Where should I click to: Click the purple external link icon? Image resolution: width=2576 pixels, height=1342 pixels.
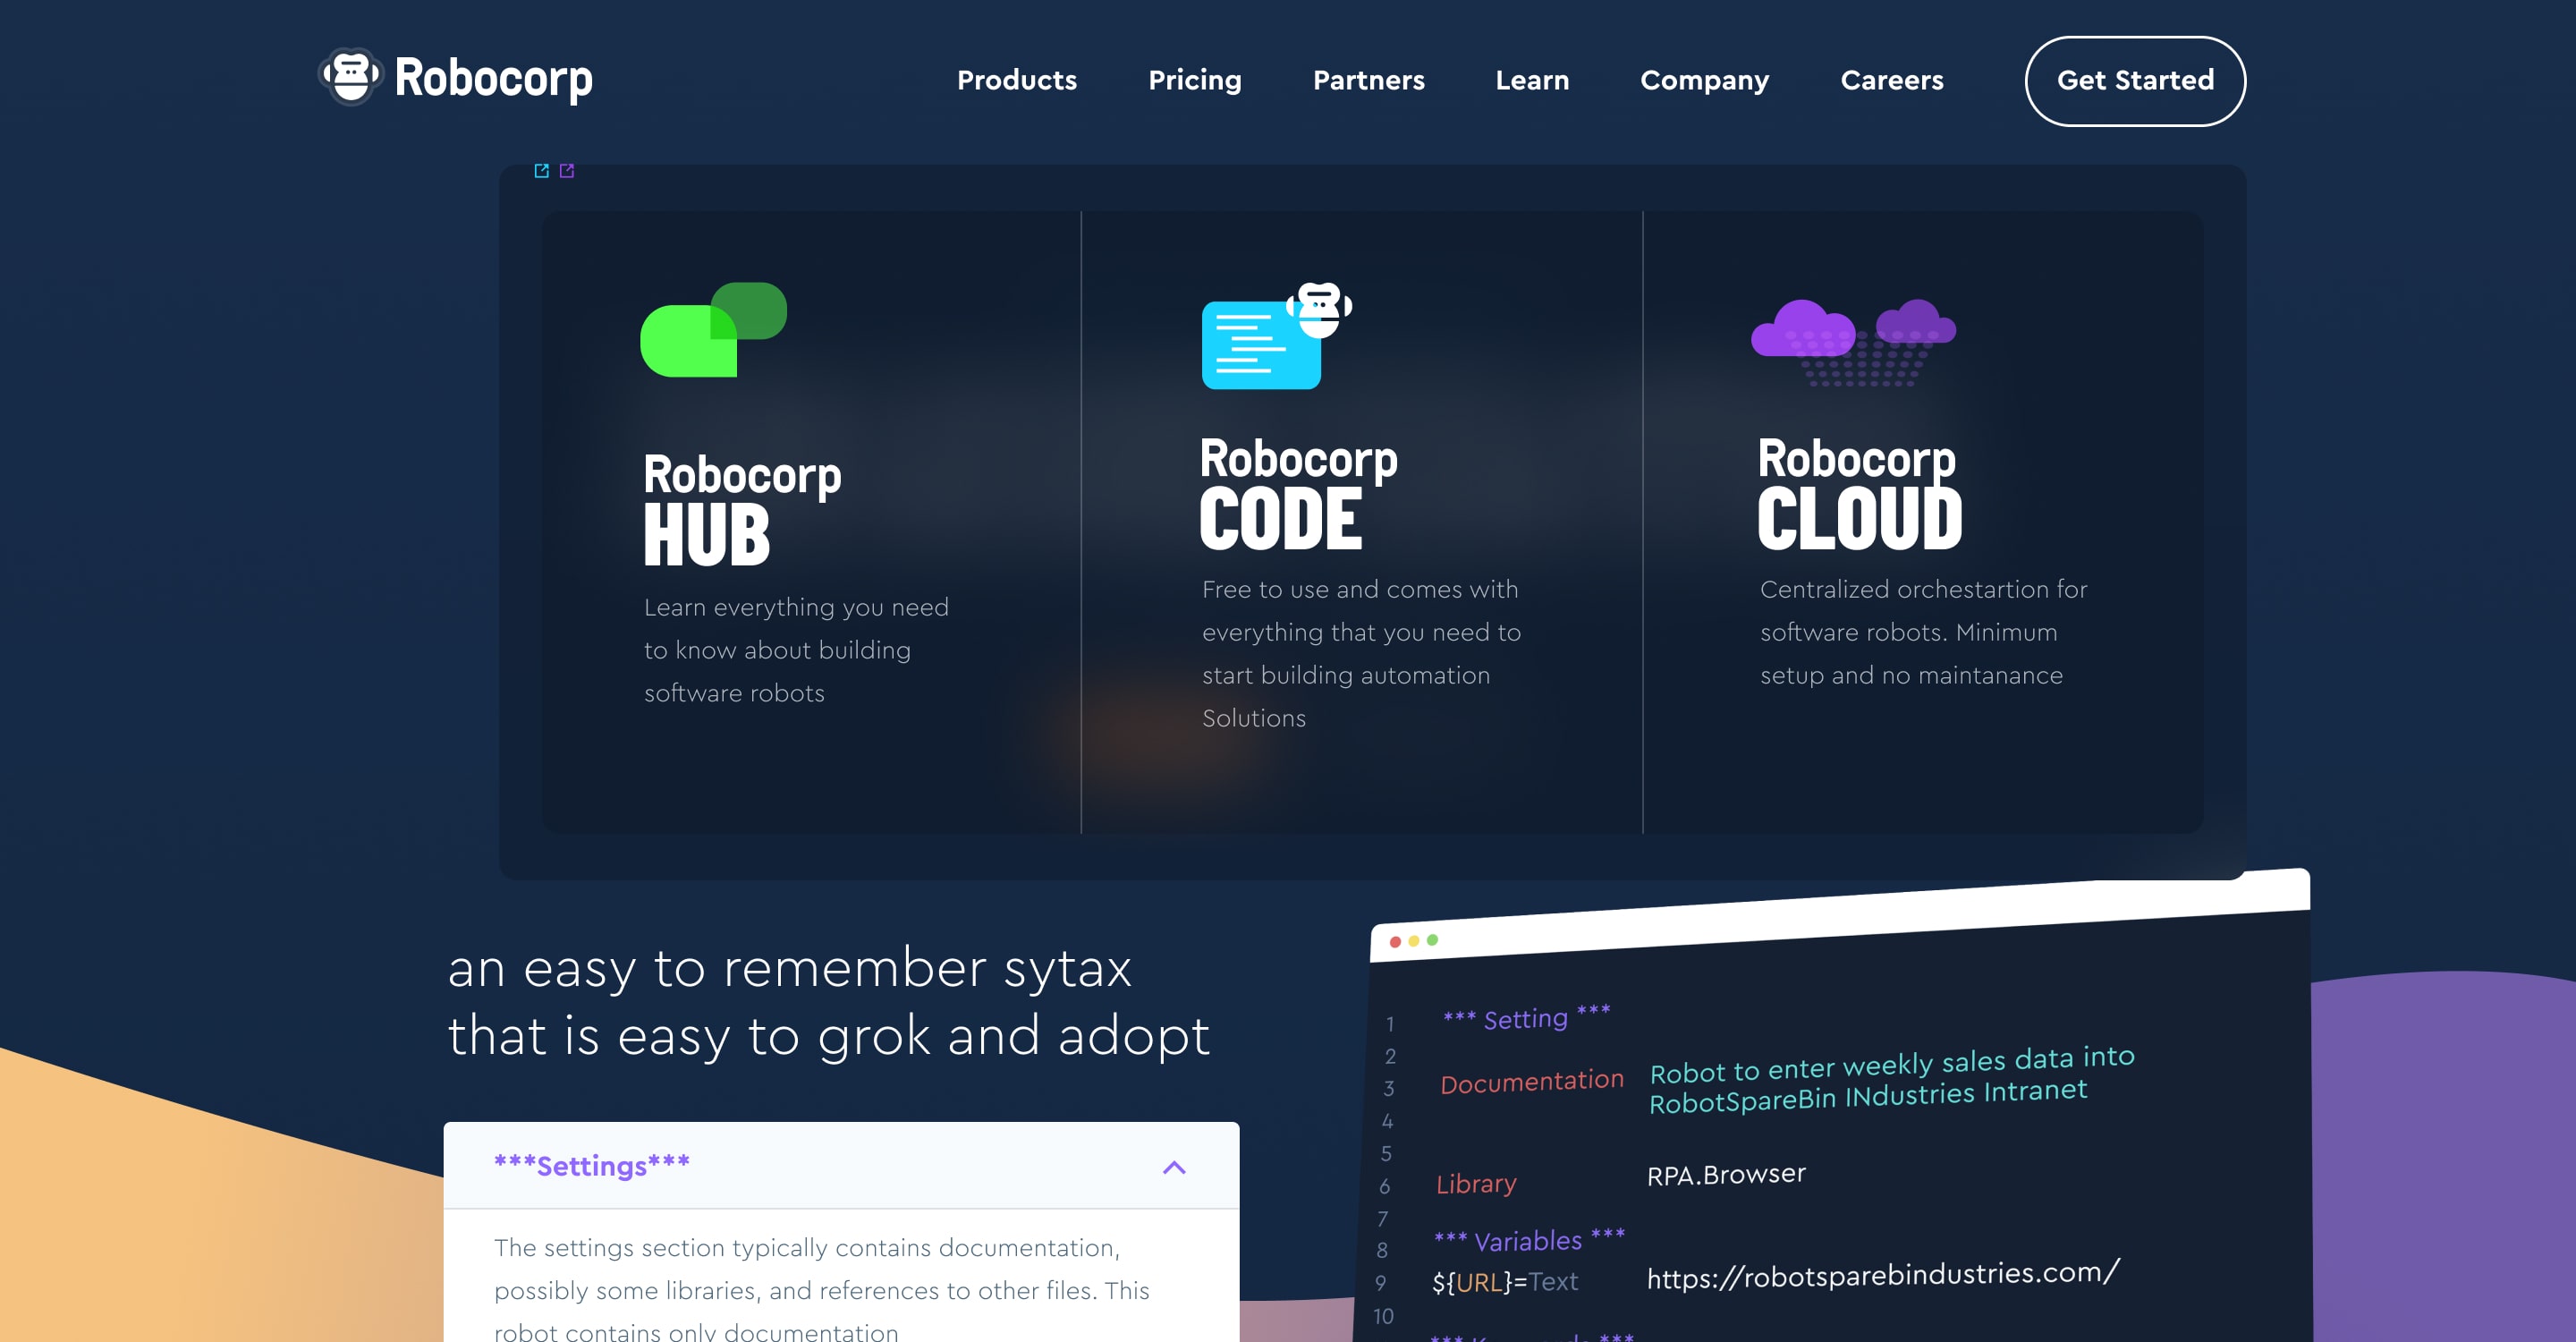click(x=567, y=171)
